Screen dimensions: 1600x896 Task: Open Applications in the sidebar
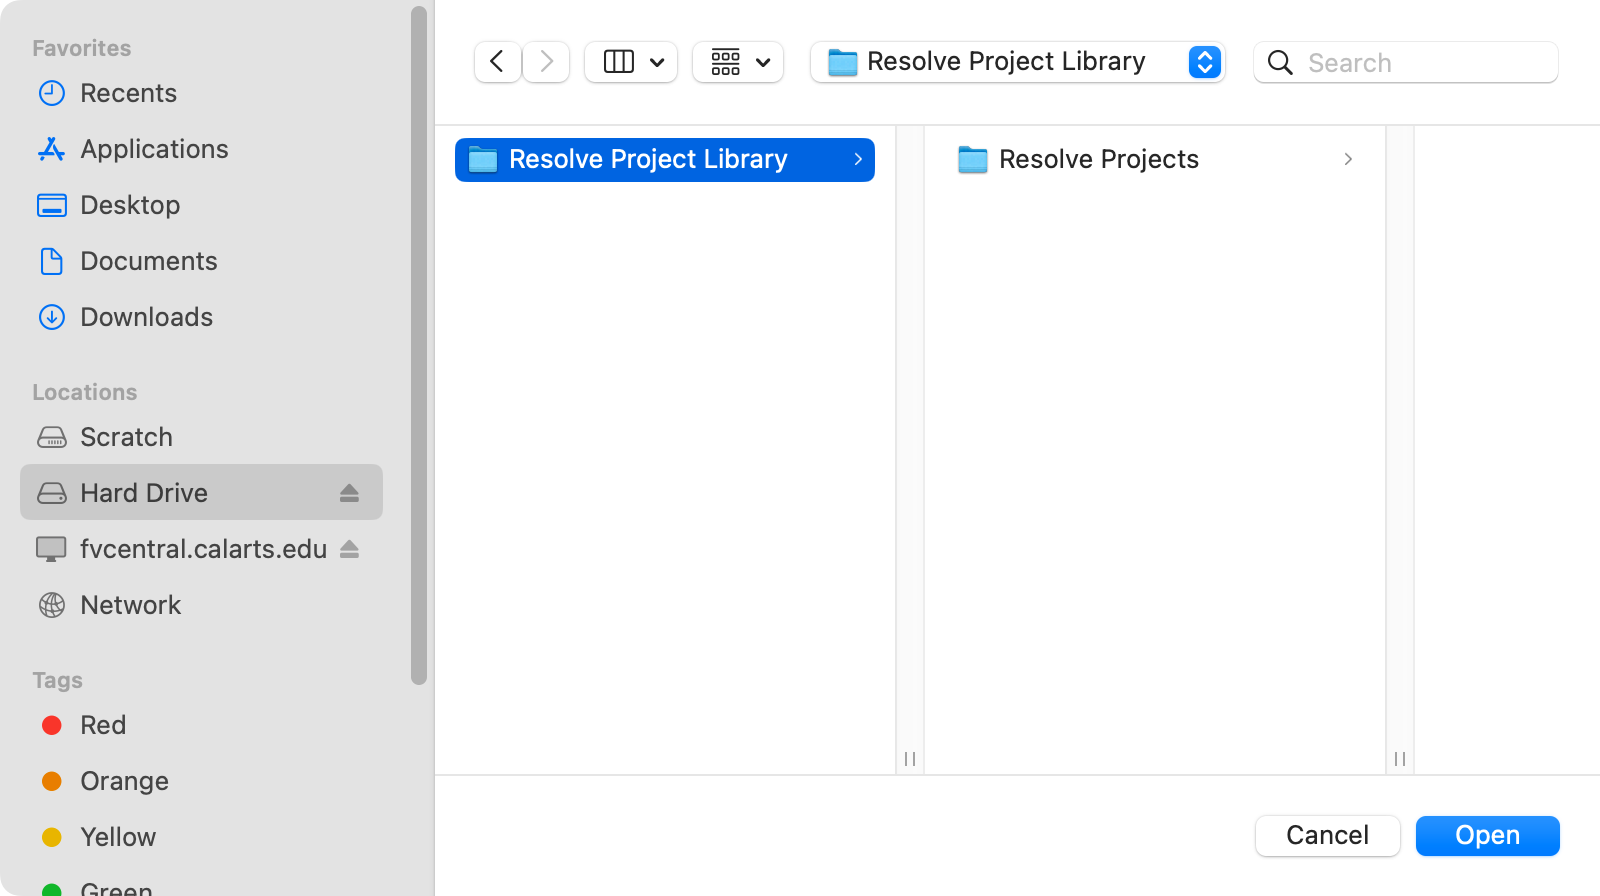point(201,149)
